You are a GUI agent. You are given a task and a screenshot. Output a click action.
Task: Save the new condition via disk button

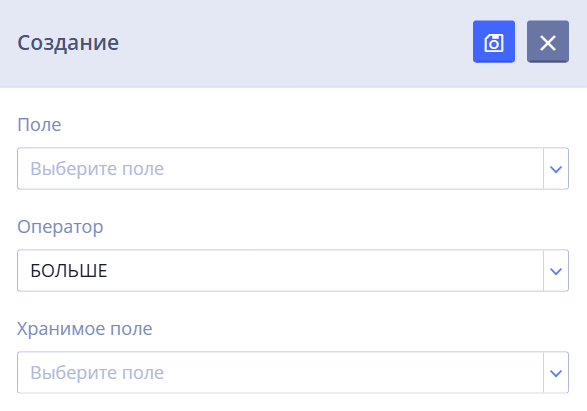point(494,42)
